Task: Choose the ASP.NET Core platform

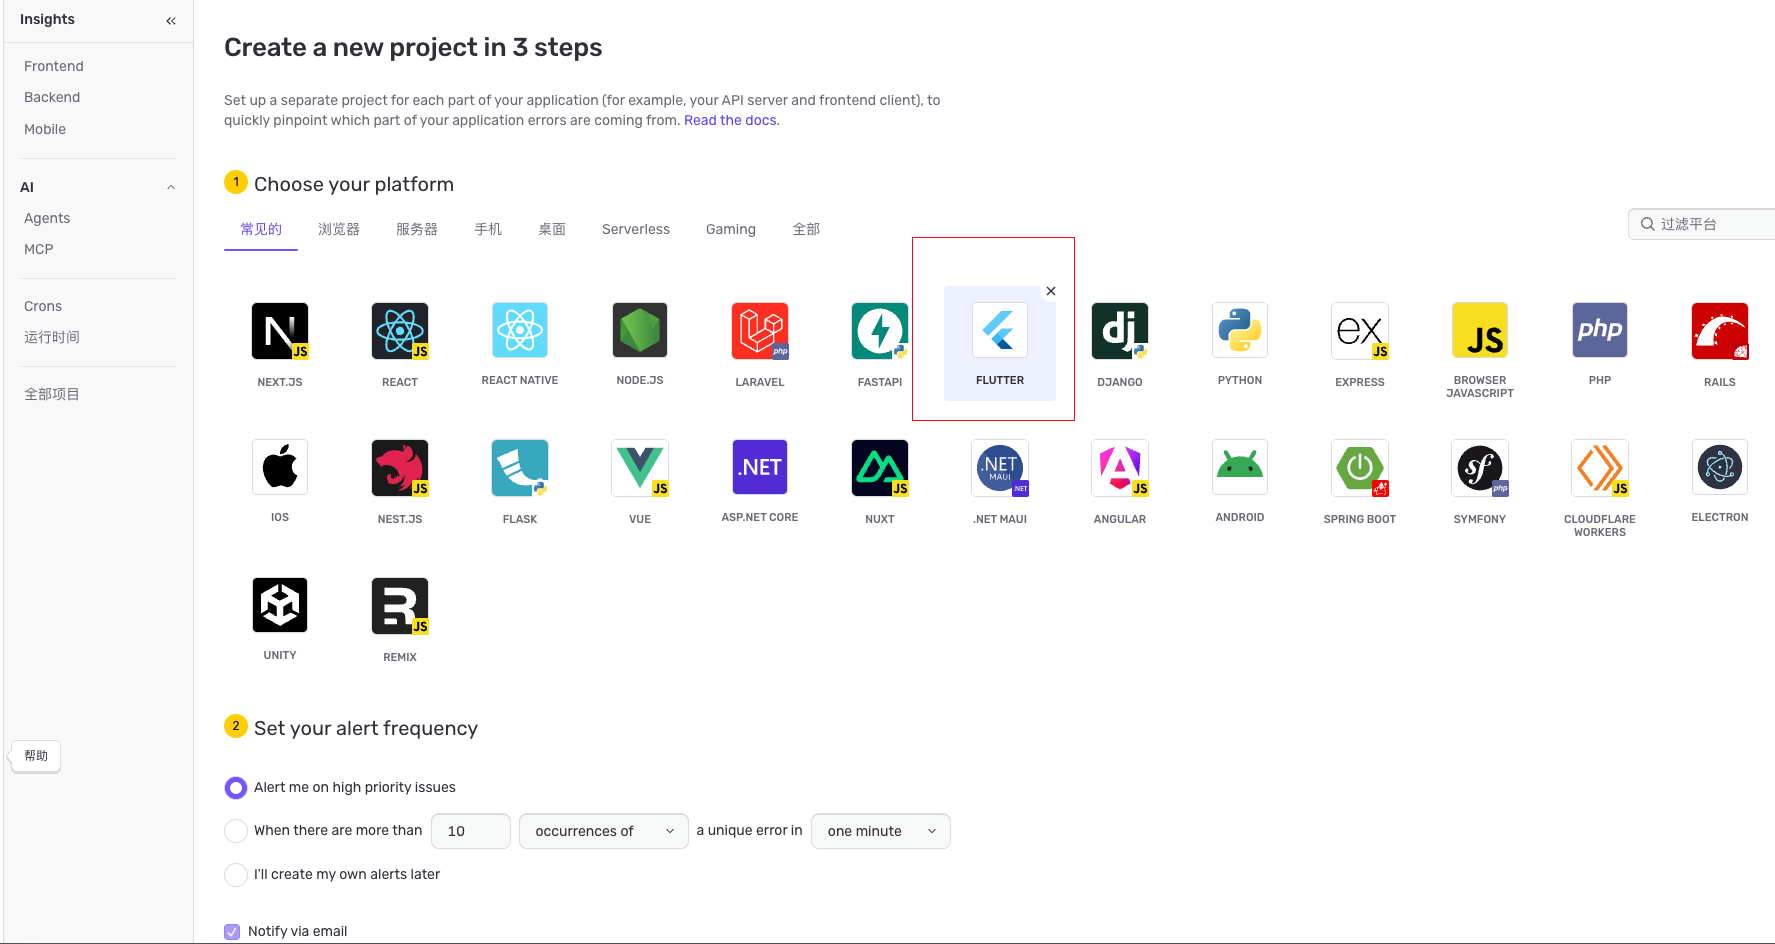Action: [x=760, y=467]
